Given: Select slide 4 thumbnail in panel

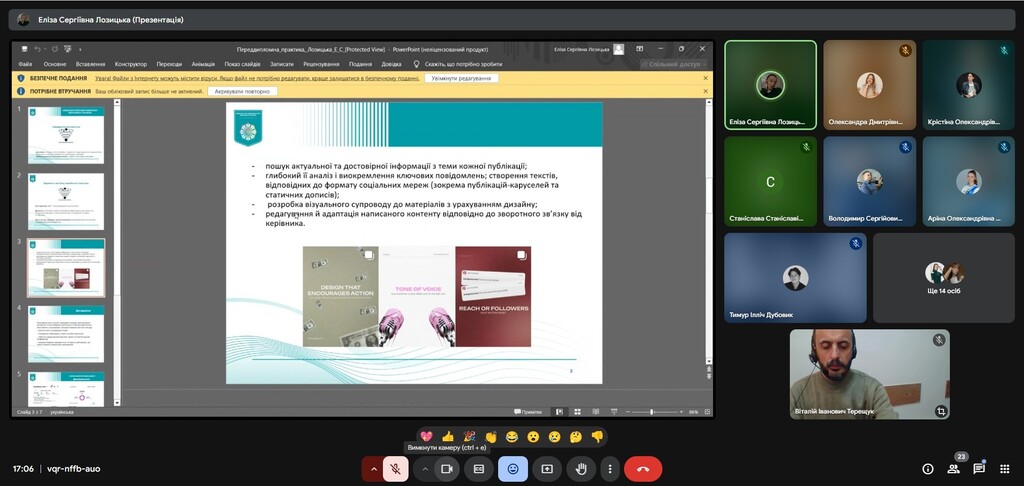Looking at the screenshot, I should click(x=66, y=334).
